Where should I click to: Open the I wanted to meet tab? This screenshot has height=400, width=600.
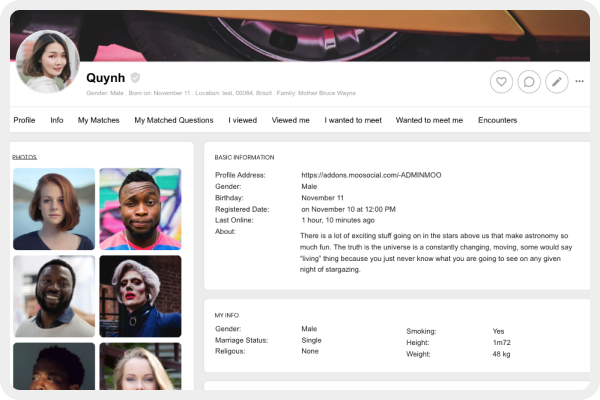(353, 120)
